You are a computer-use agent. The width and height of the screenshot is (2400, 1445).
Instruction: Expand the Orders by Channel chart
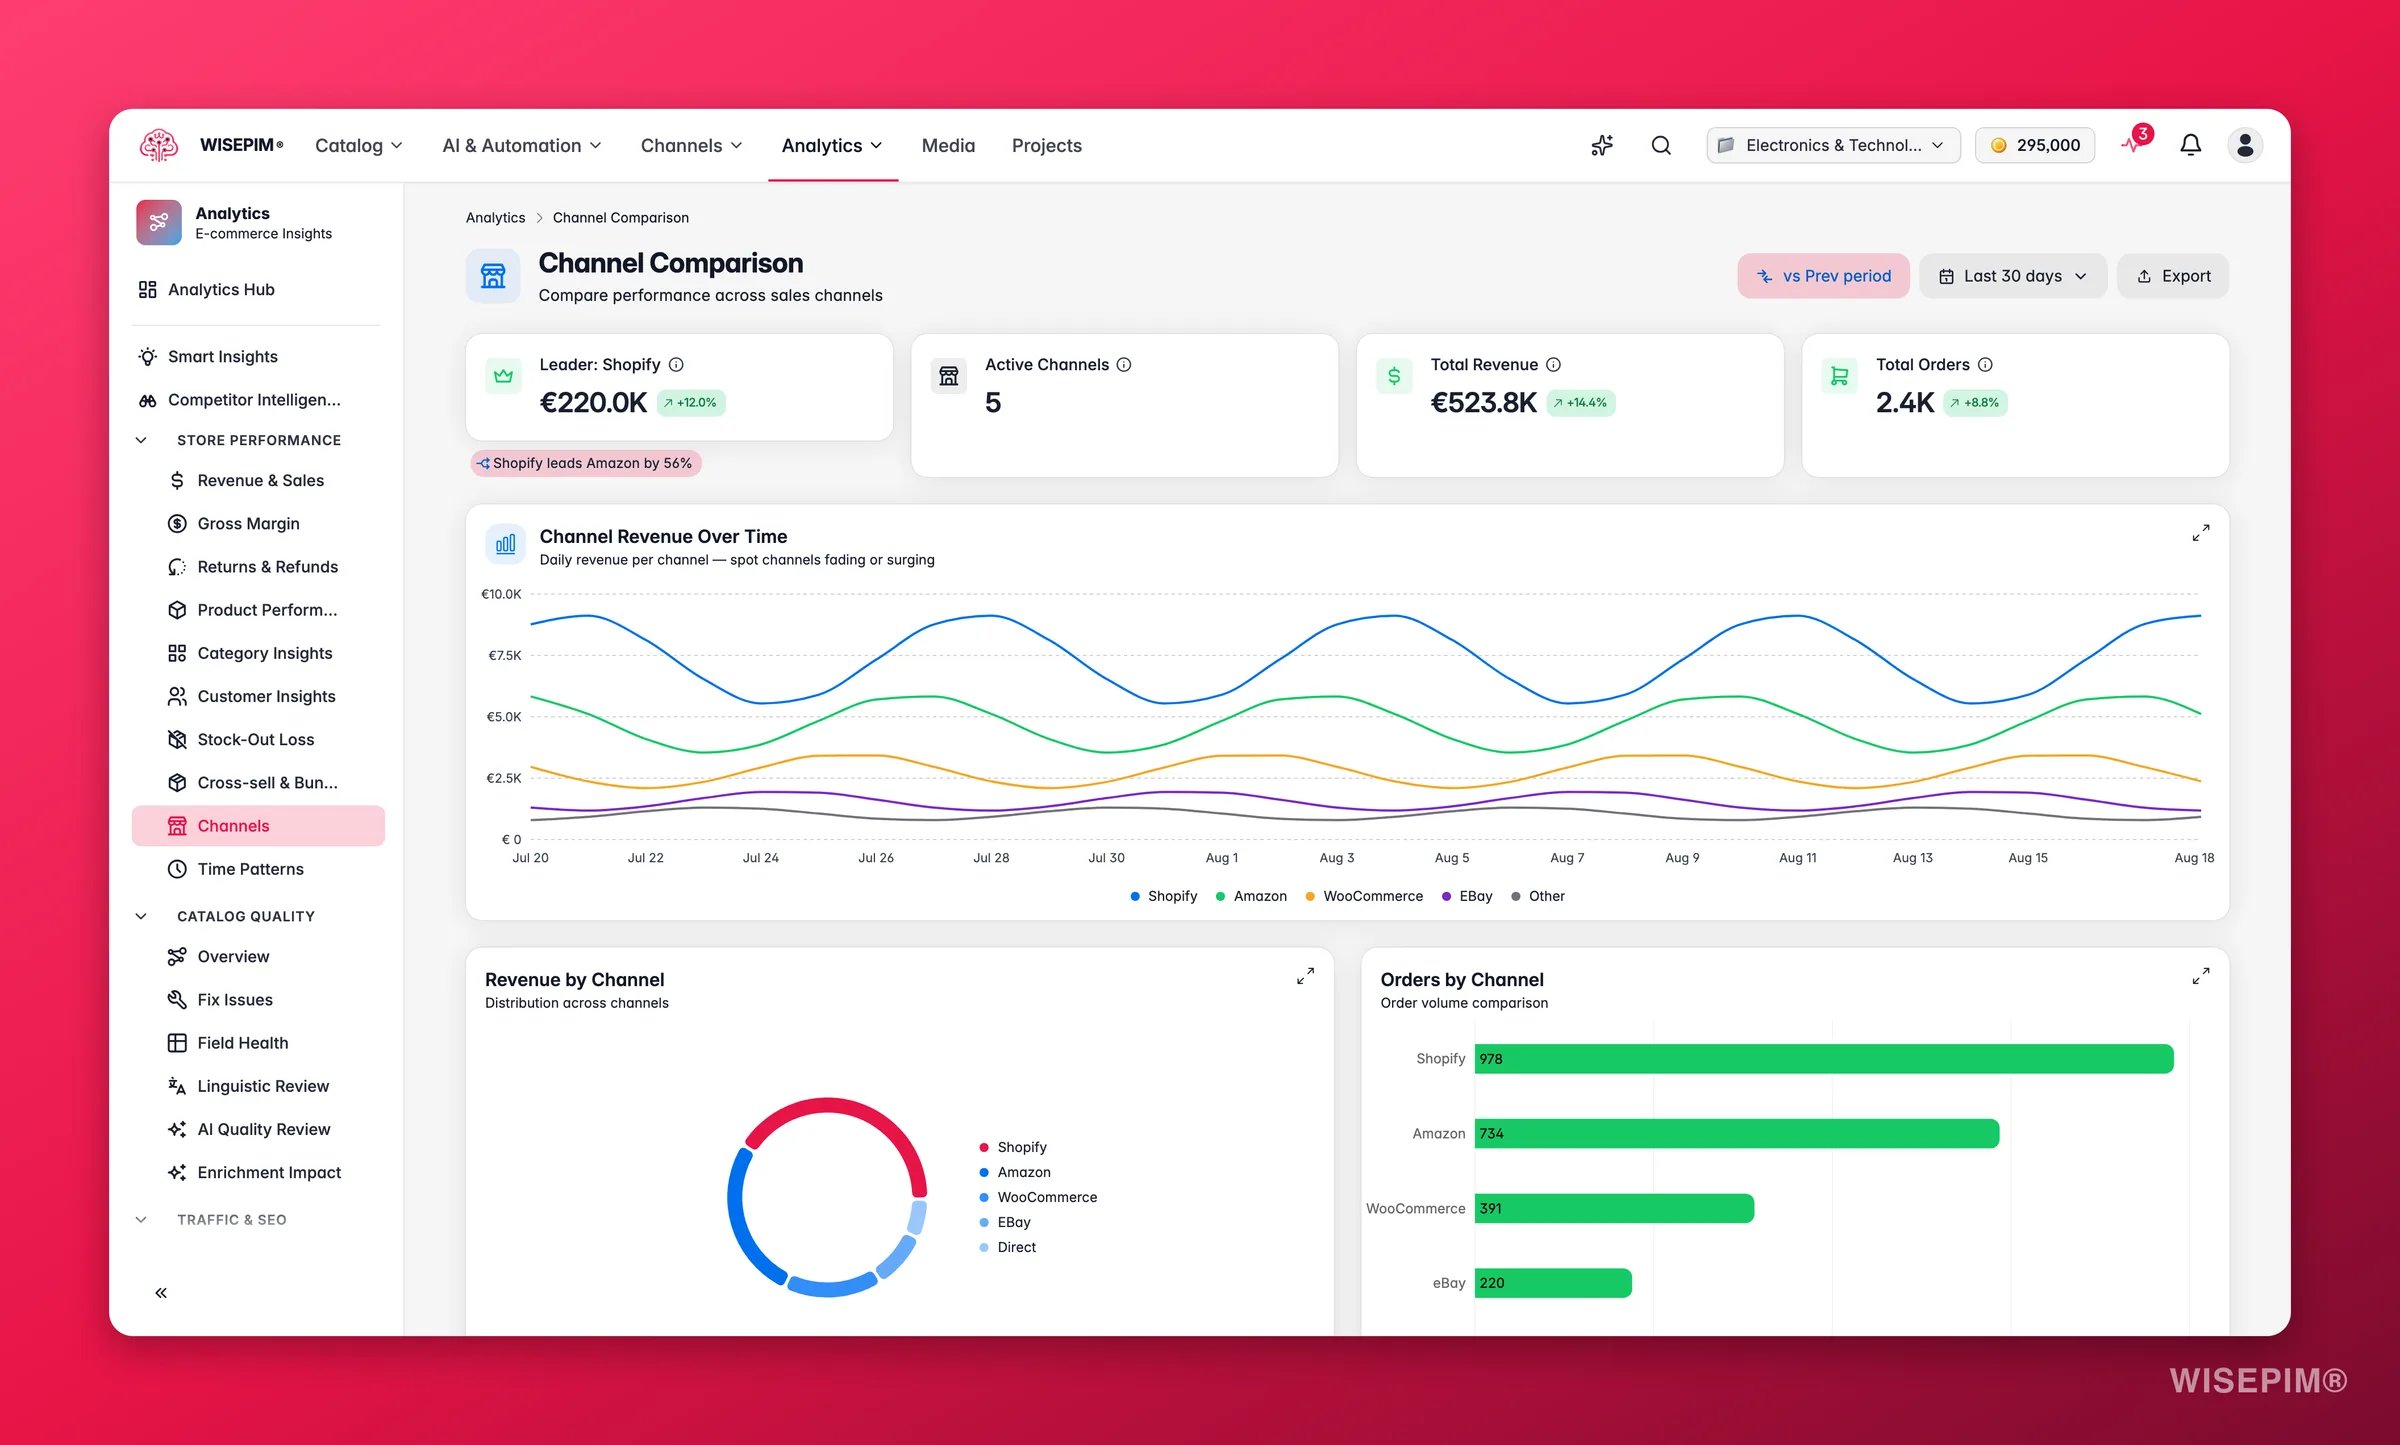(2201, 976)
